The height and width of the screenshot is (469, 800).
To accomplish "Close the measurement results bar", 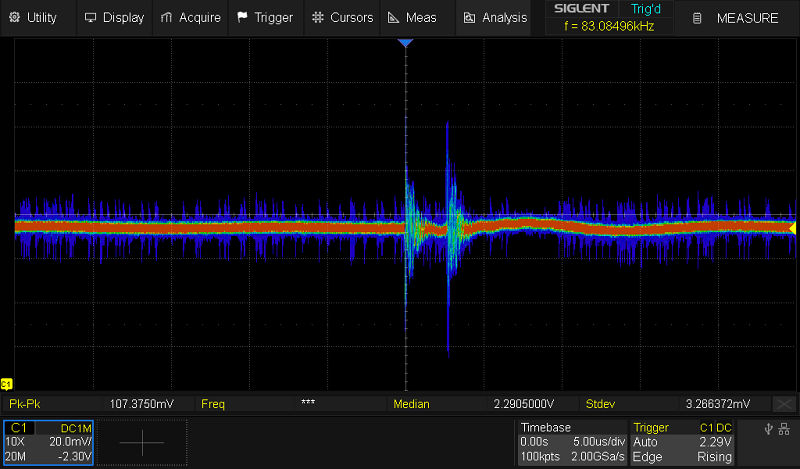I will coord(786,404).
